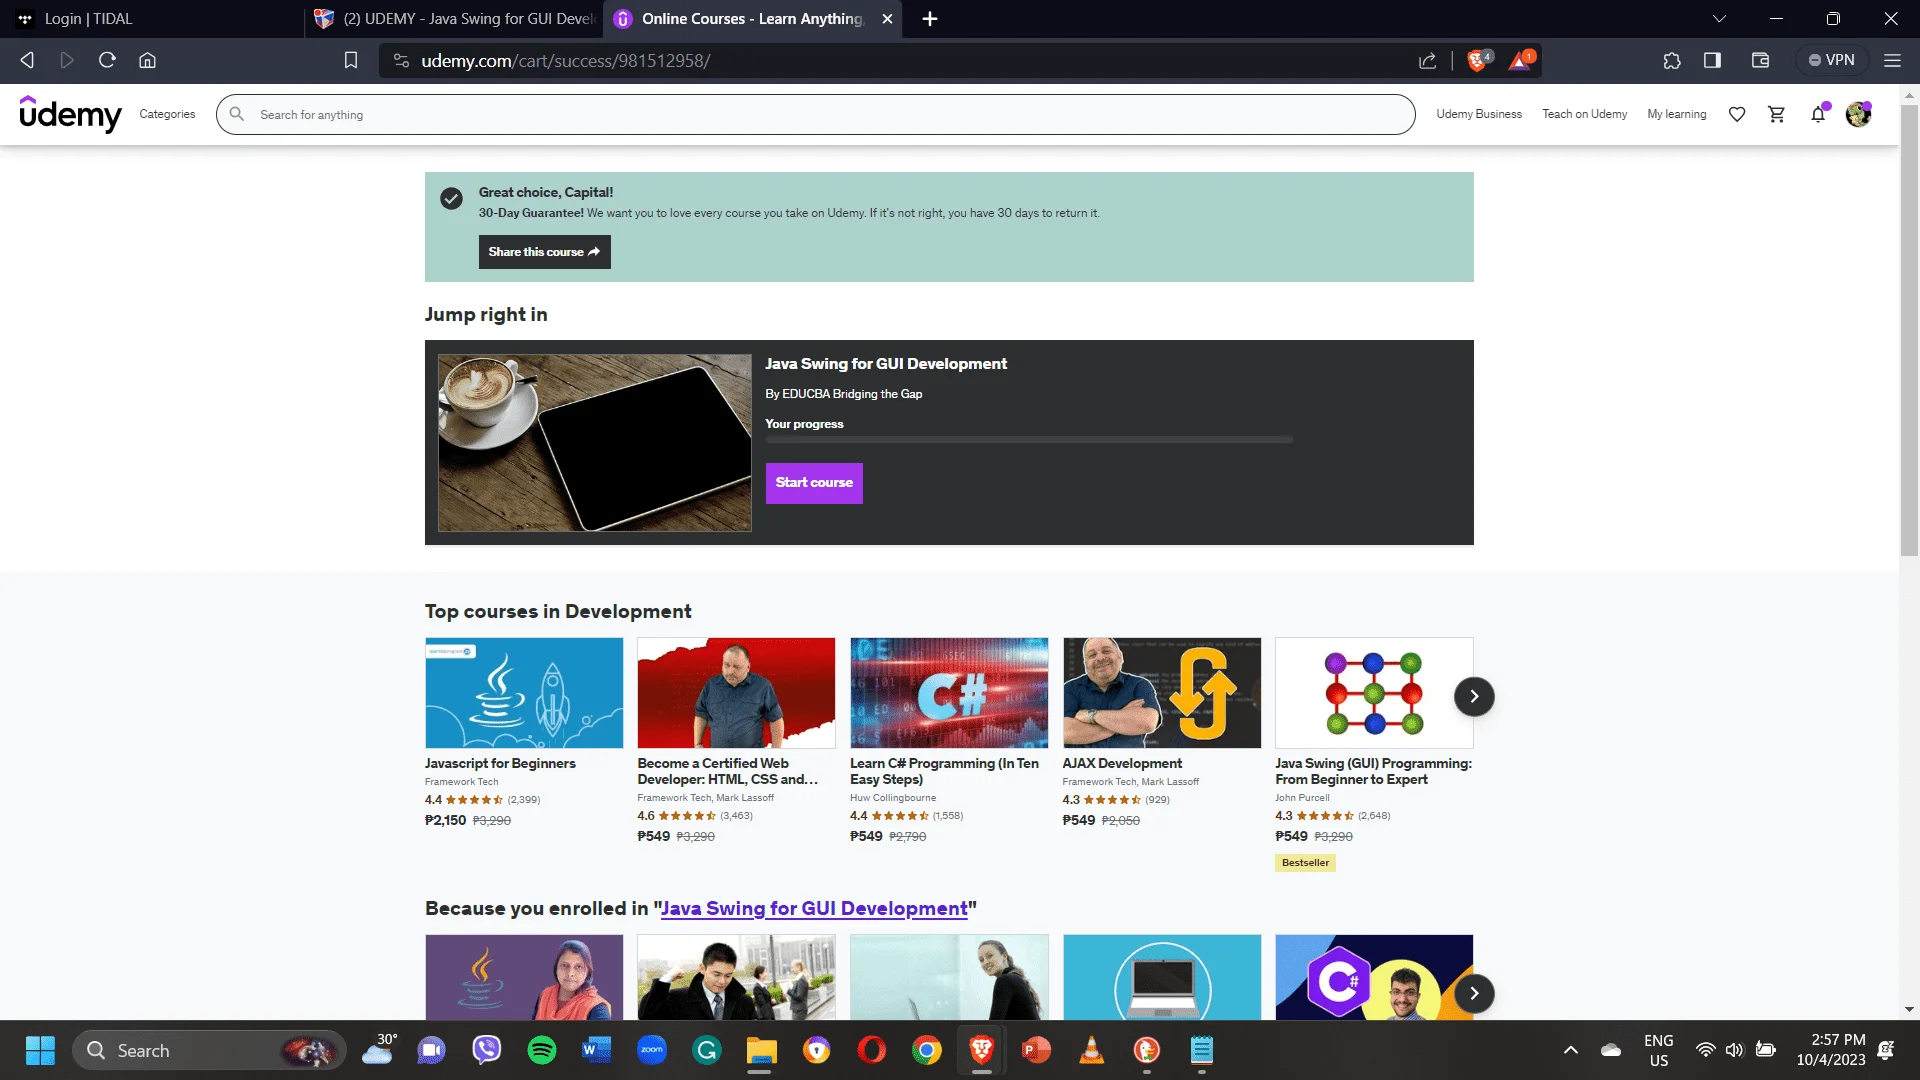The width and height of the screenshot is (1920, 1080).
Task: Open Brave Shields icon
Action: [x=1478, y=60]
